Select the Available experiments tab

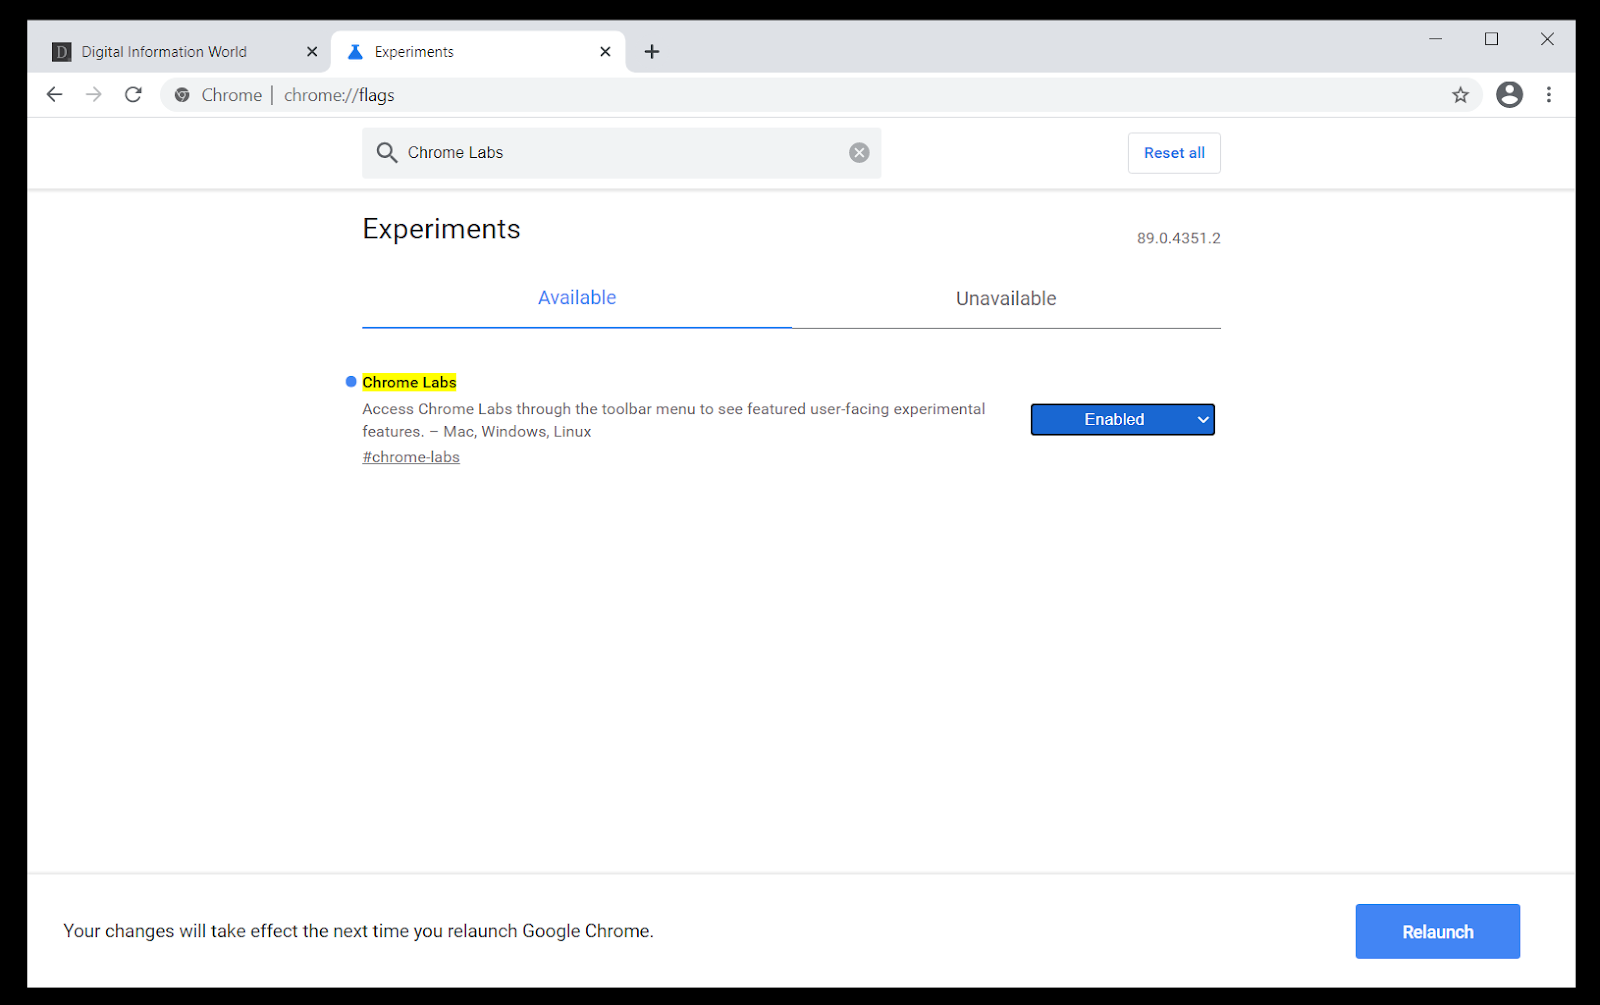pos(576,297)
